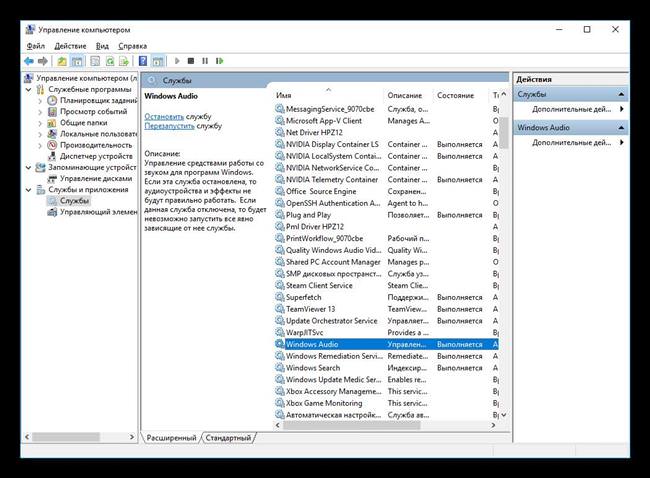The height and width of the screenshot is (478, 650).
Task: Pause the service with the Pause icon
Action: pos(205,61)
